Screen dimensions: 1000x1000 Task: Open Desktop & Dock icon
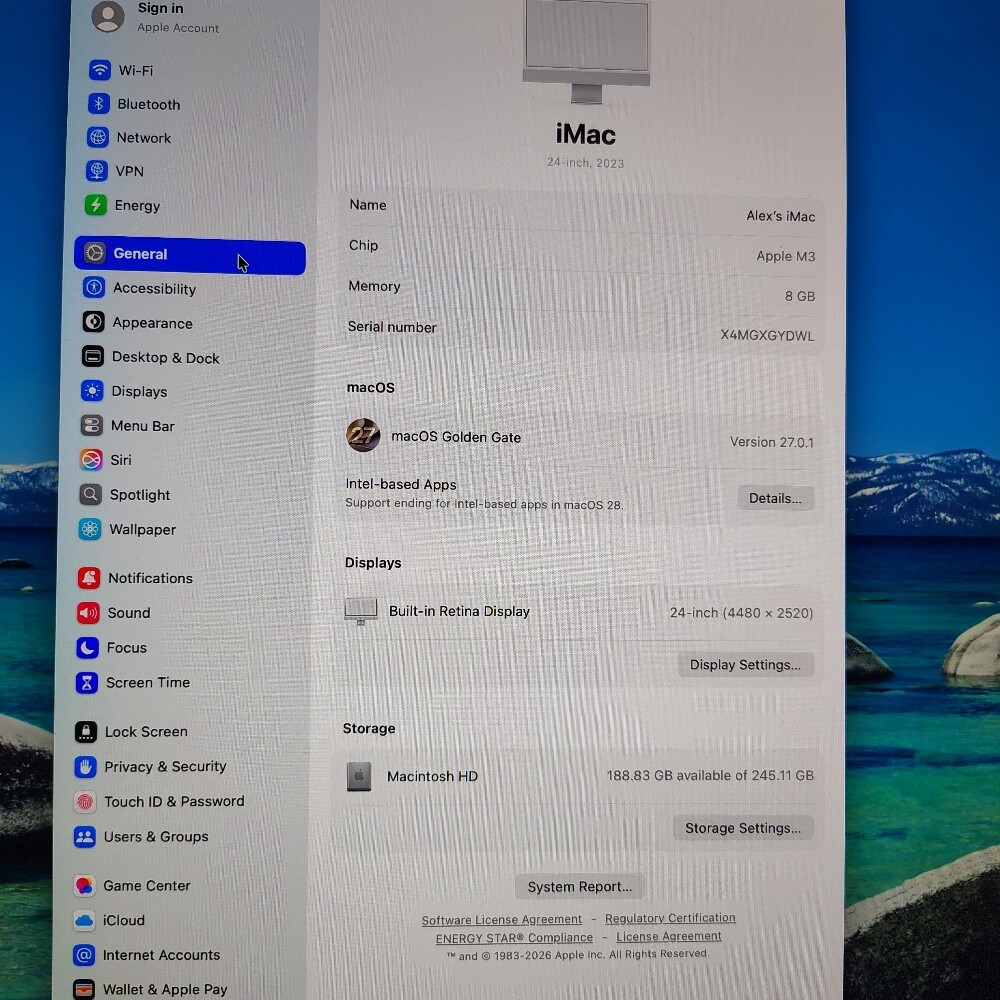pos(92,356)
